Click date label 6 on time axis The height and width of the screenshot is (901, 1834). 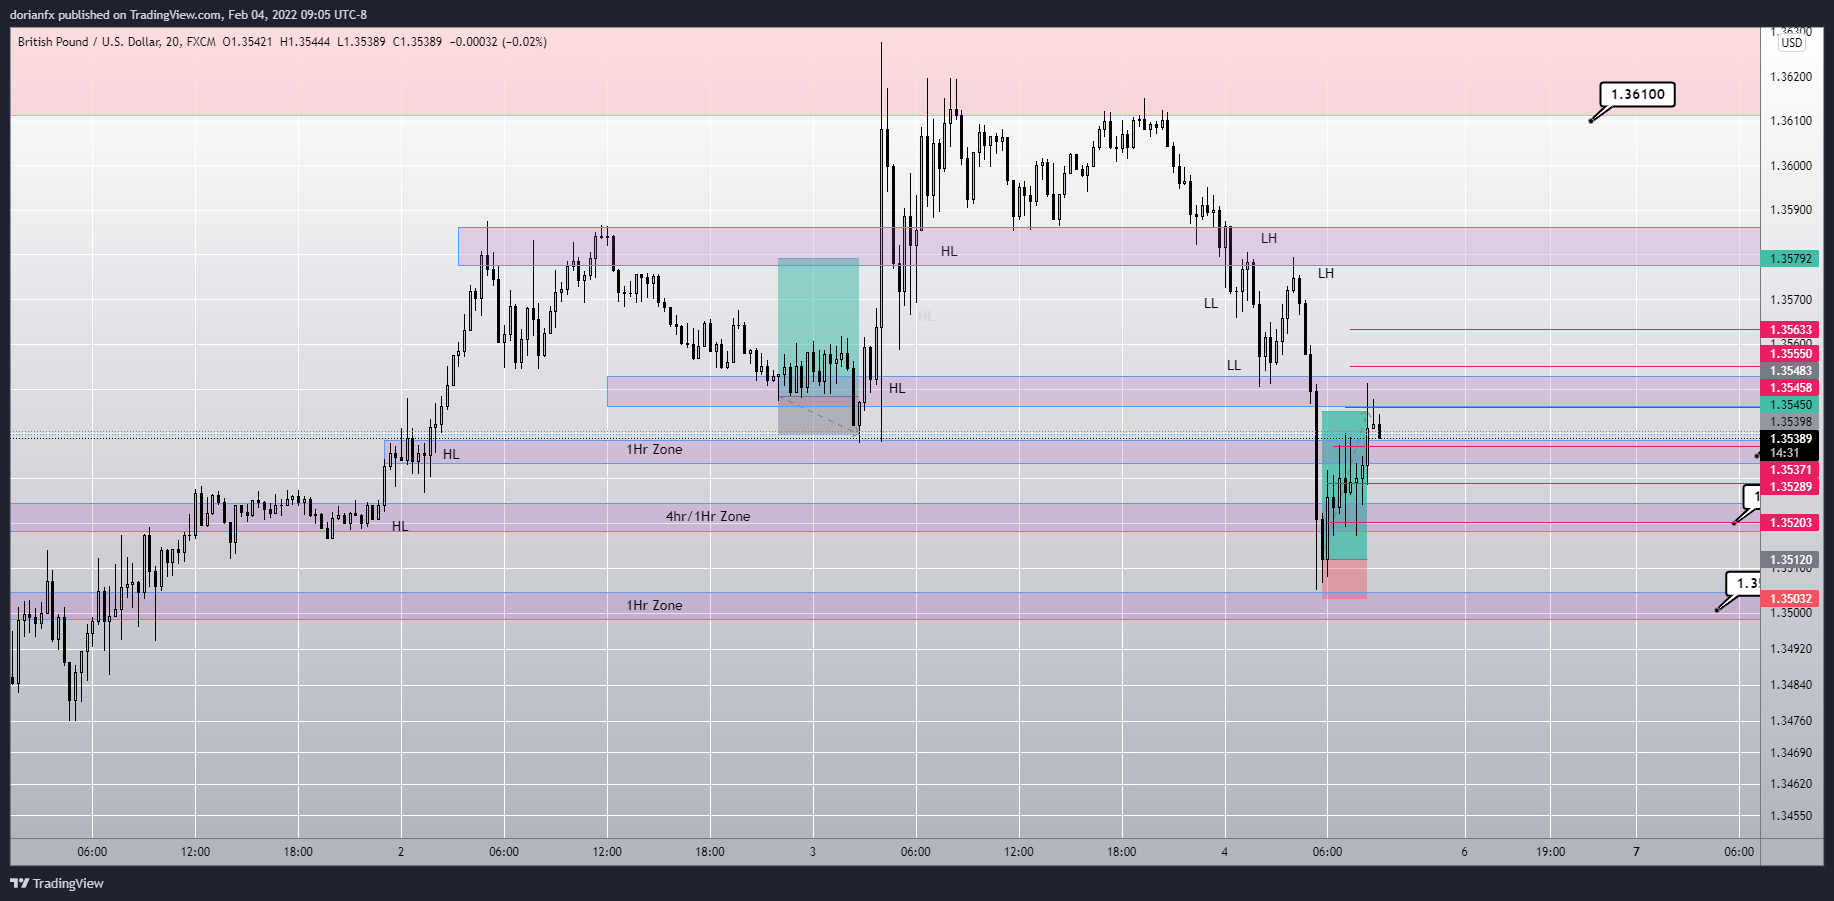tap(1464, 852)
